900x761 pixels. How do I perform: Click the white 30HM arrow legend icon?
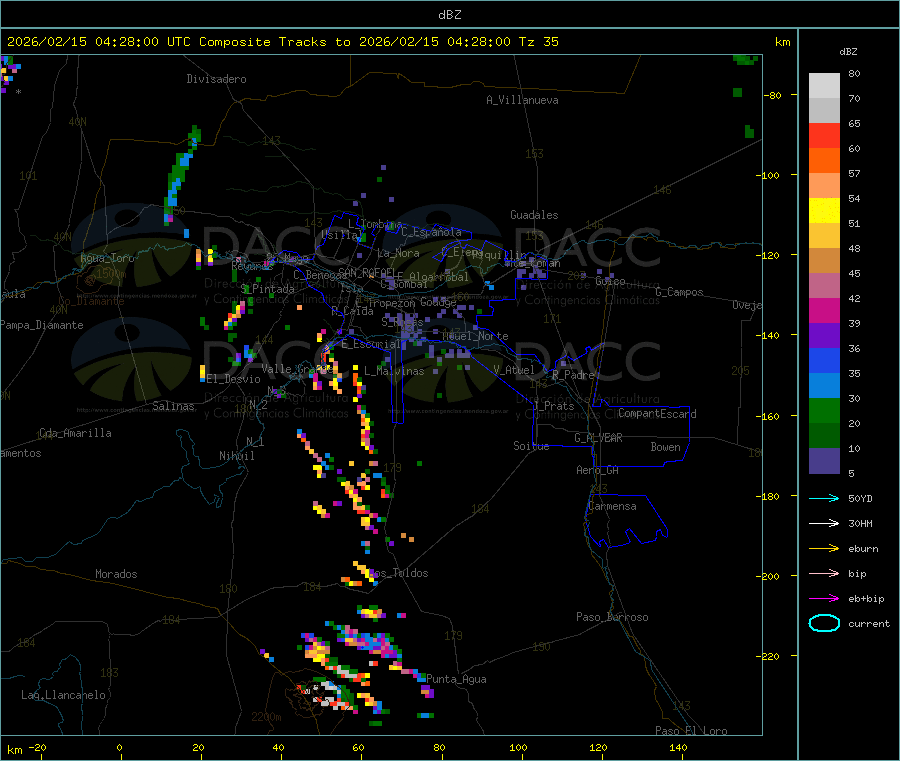(x=824, y=523)
